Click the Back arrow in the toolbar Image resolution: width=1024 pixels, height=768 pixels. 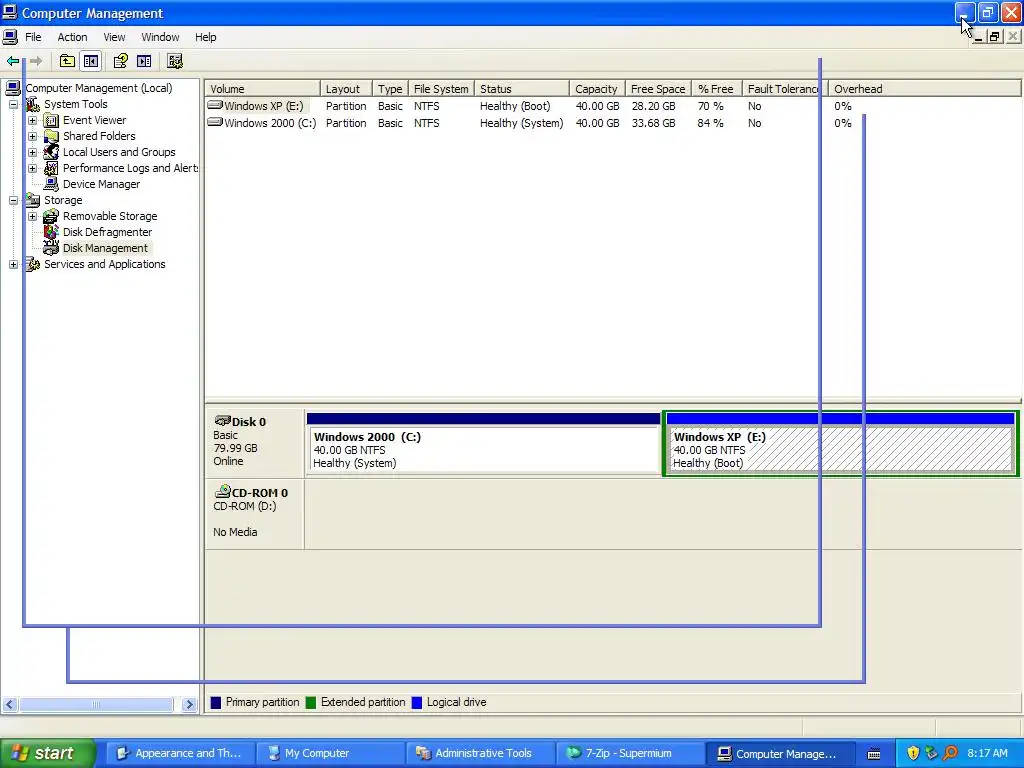(12, 61)
